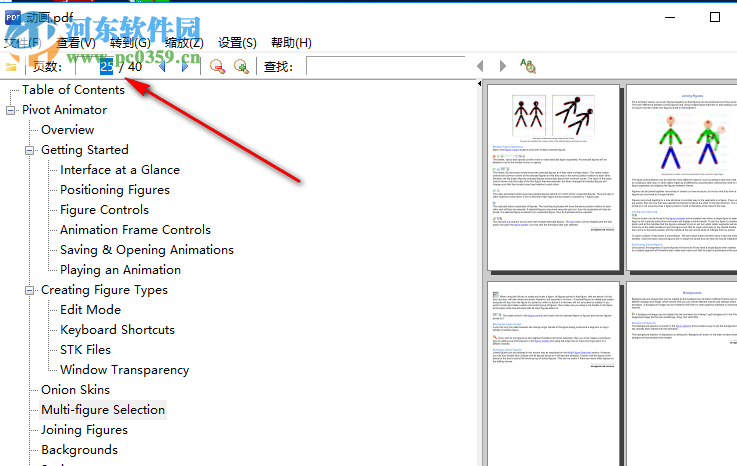Open Saving & Opening Animations bookmark
737x466 pixels.
coord(147,250)
